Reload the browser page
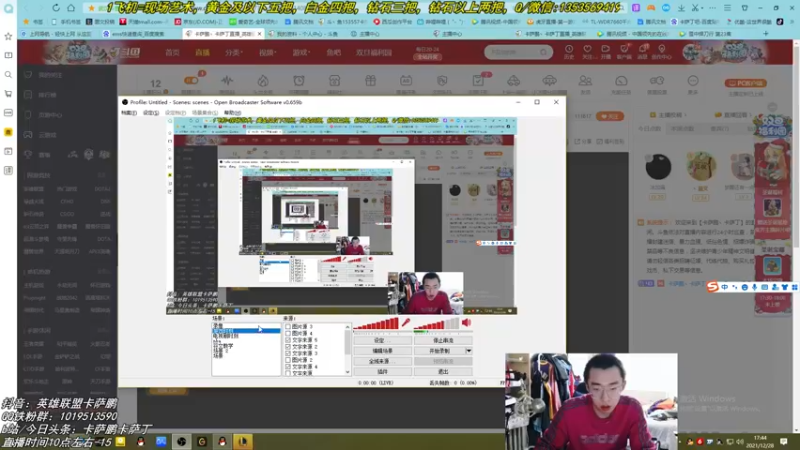 [56, 8]
